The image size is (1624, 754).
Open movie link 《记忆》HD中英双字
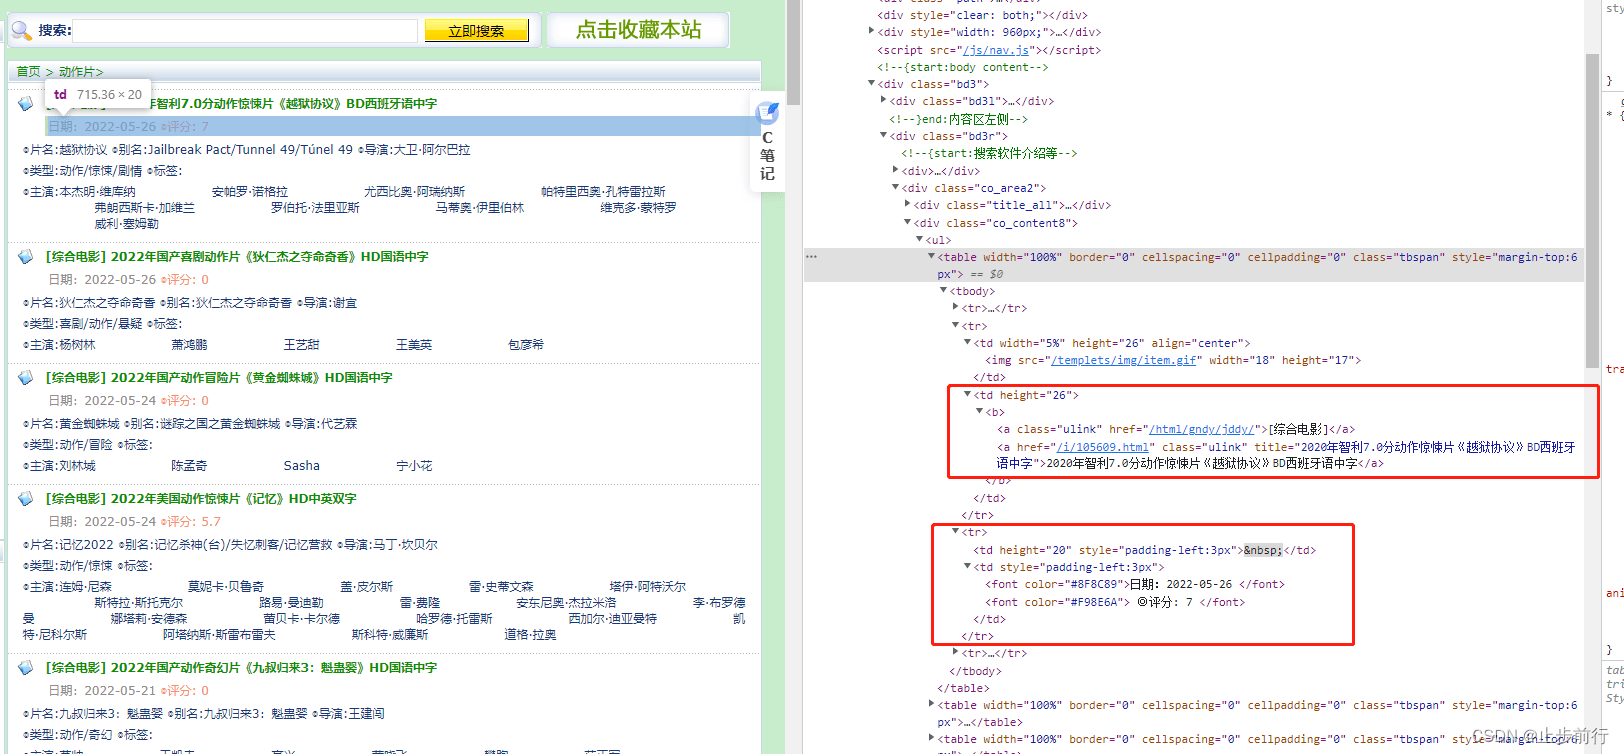234,499
